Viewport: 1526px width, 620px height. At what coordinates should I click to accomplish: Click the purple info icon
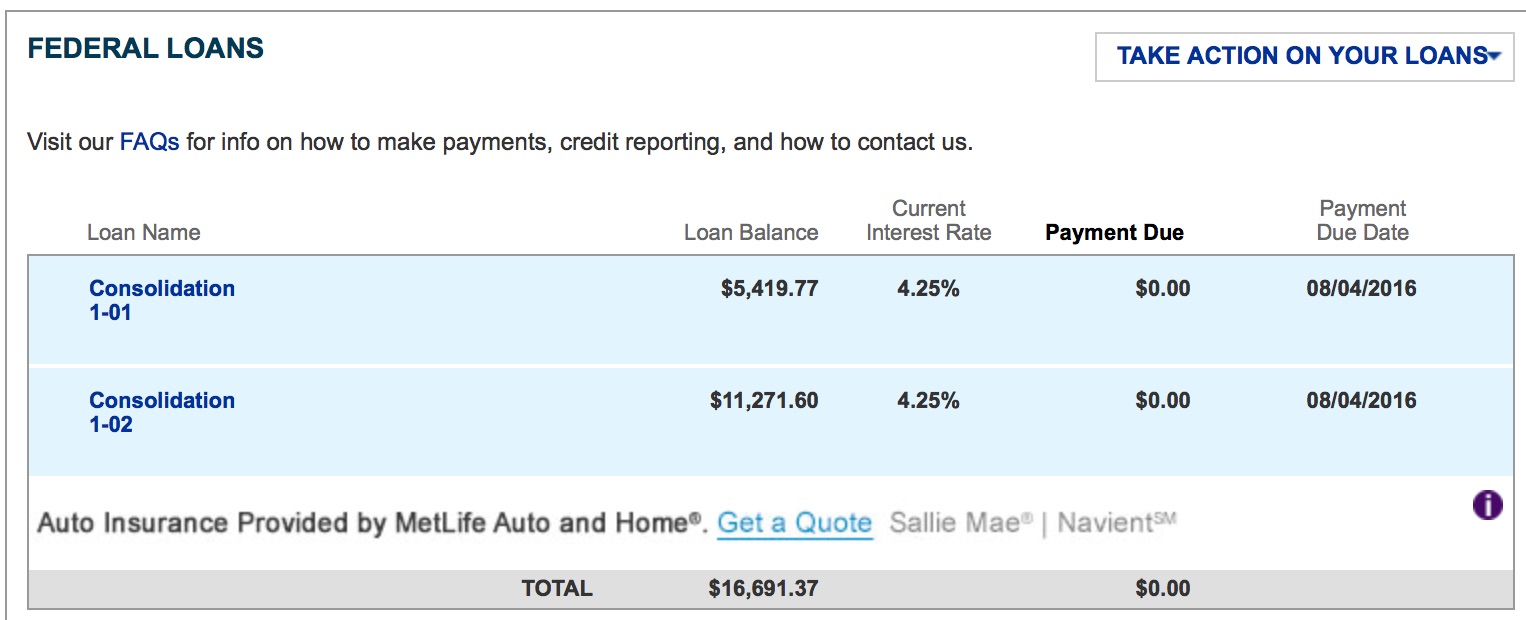[x=1487, y=505]
